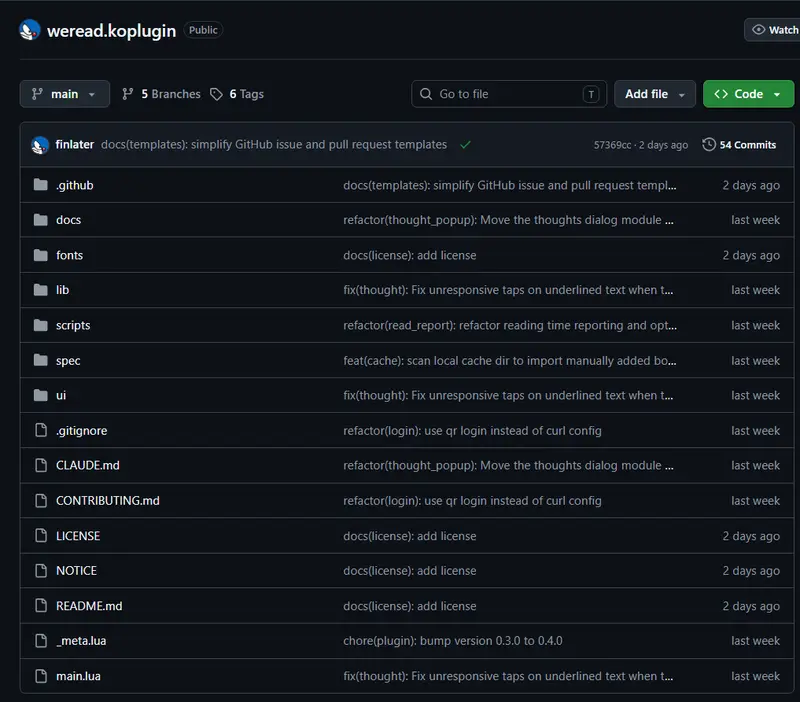Screen dimensions: 800x702
Task: Open the .gitignore file
Action: [82, 431]
